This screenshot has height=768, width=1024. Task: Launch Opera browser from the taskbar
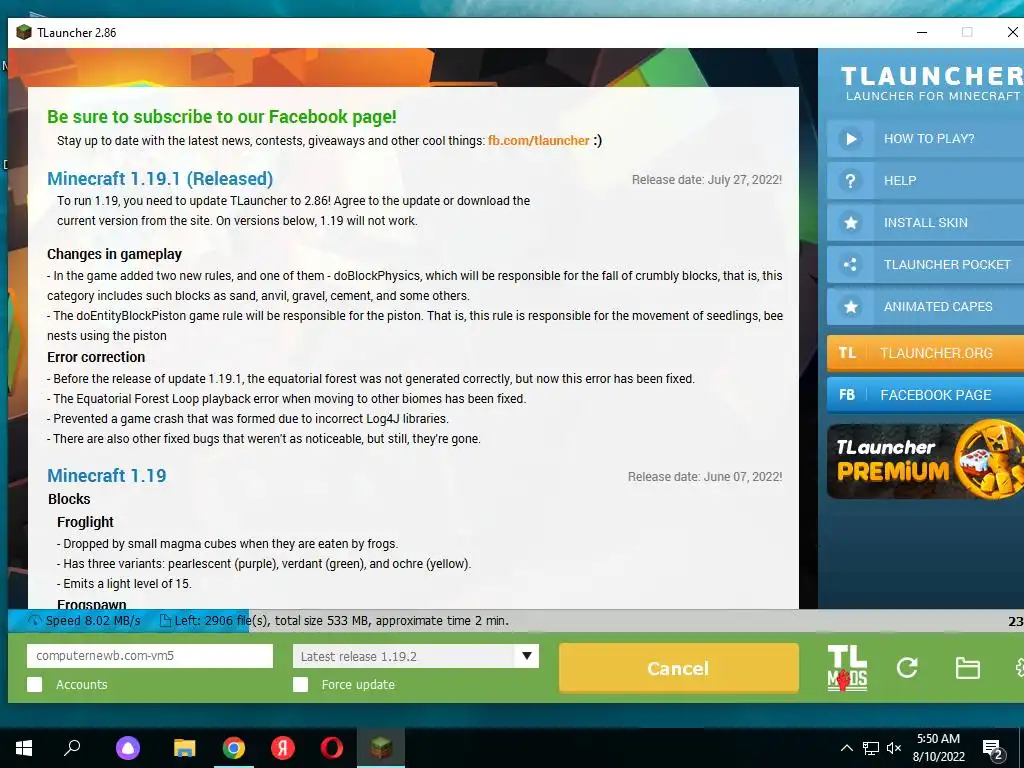[x=332, y=748]
